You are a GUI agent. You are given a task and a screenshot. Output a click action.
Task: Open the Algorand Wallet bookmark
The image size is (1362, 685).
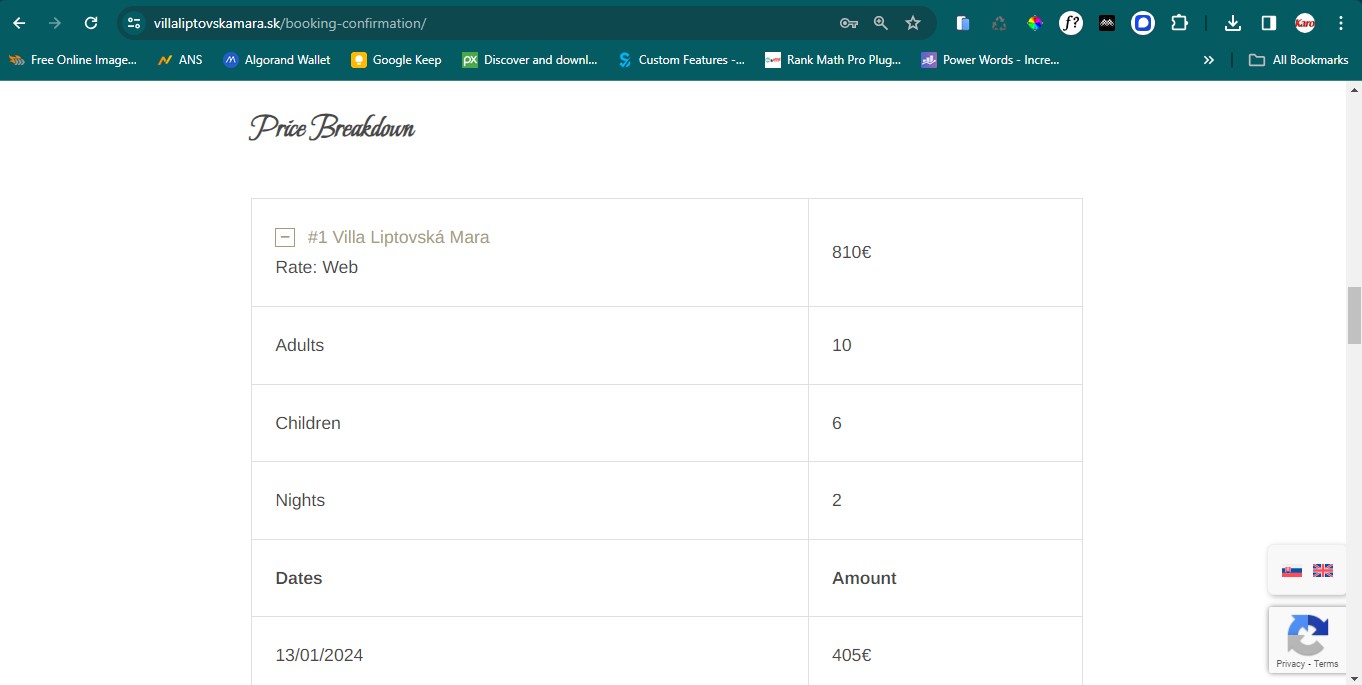coord(277,60)
